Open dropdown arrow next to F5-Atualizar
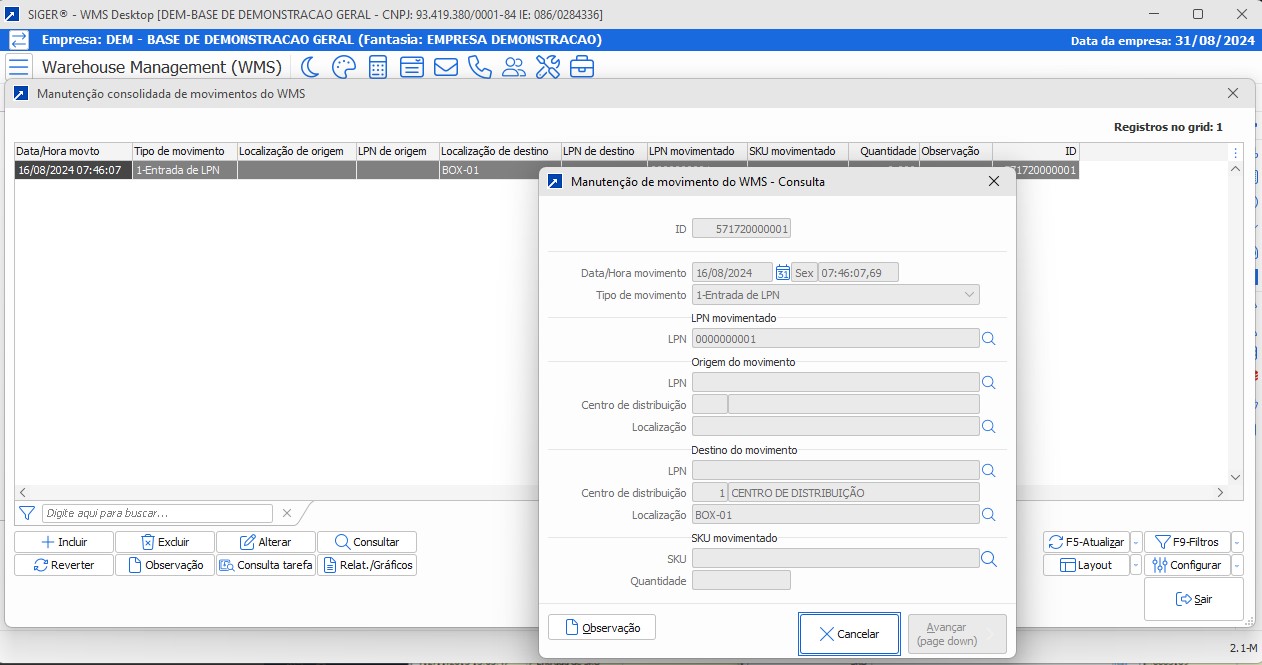 point(1136,542)
